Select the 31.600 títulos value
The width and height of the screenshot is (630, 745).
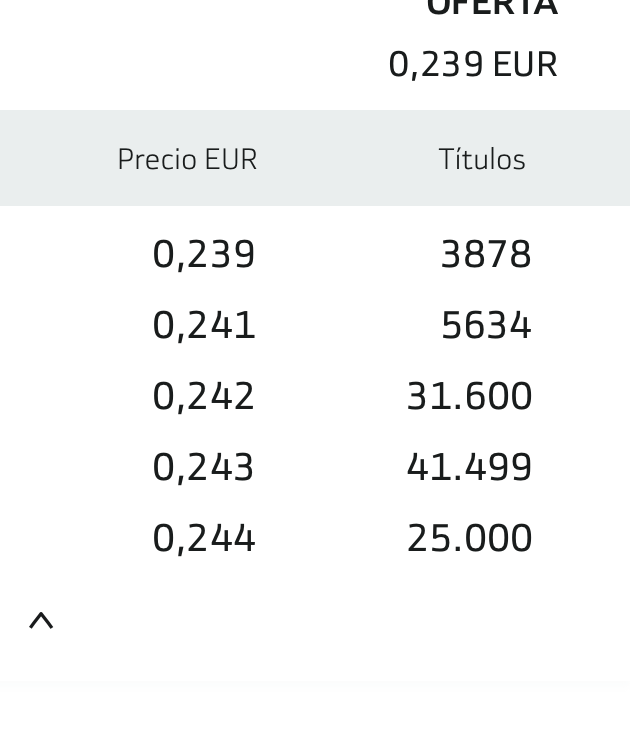(469, 396)
